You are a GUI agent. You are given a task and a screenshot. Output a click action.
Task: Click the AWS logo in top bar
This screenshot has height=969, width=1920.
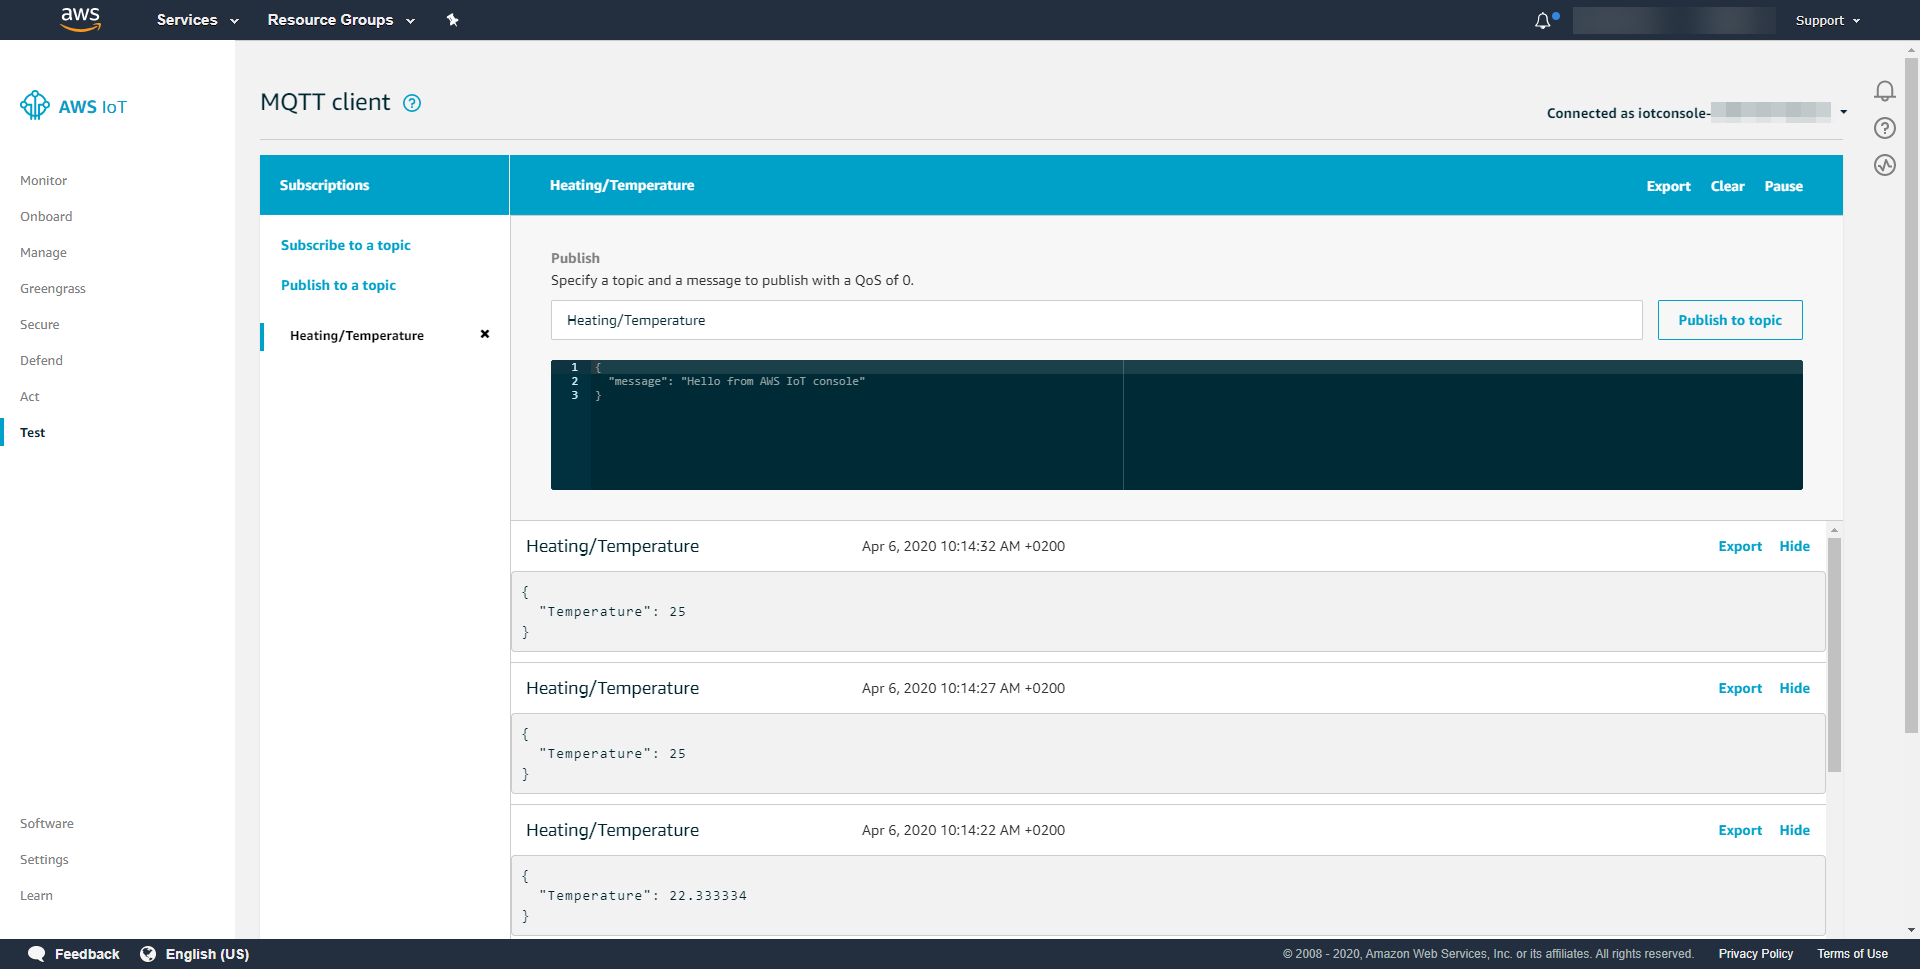pyautogui.click(x=80, y=19)
